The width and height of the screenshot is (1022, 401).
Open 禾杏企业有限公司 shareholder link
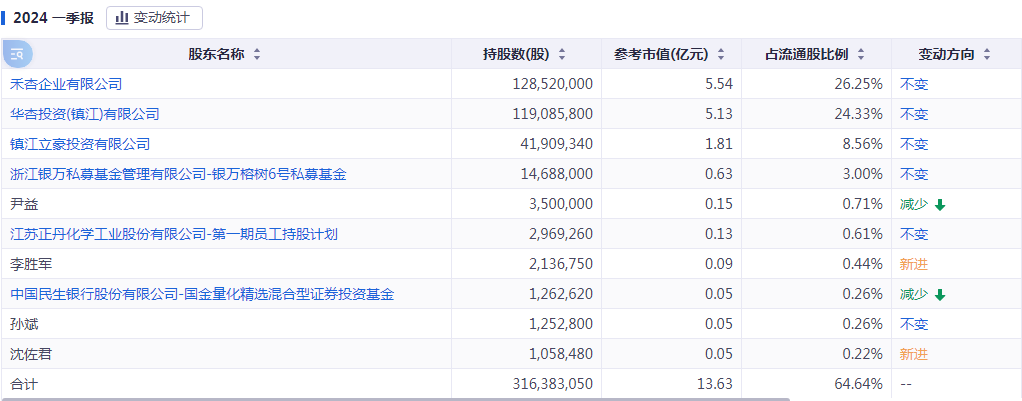[x=66, y=84]
